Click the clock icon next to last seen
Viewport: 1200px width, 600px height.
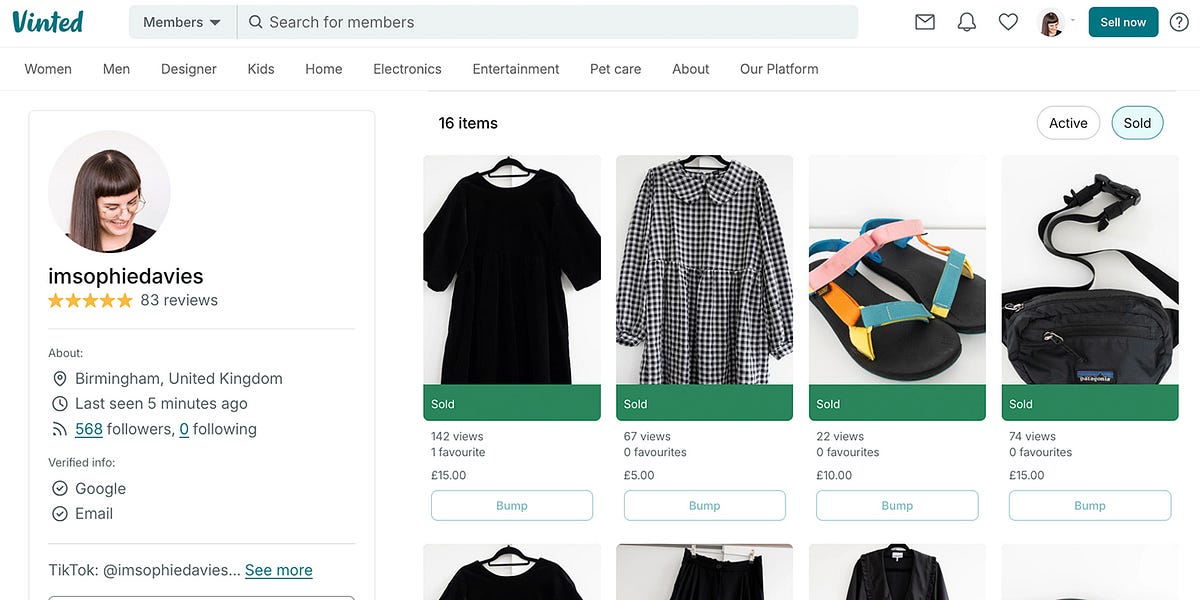pos(60,403)
